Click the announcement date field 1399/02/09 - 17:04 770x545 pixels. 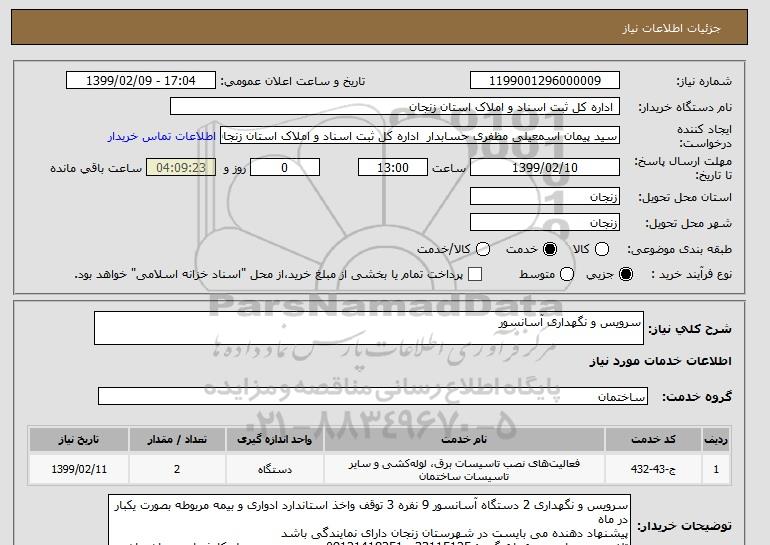pyautogui.click(x=141, y=81)
